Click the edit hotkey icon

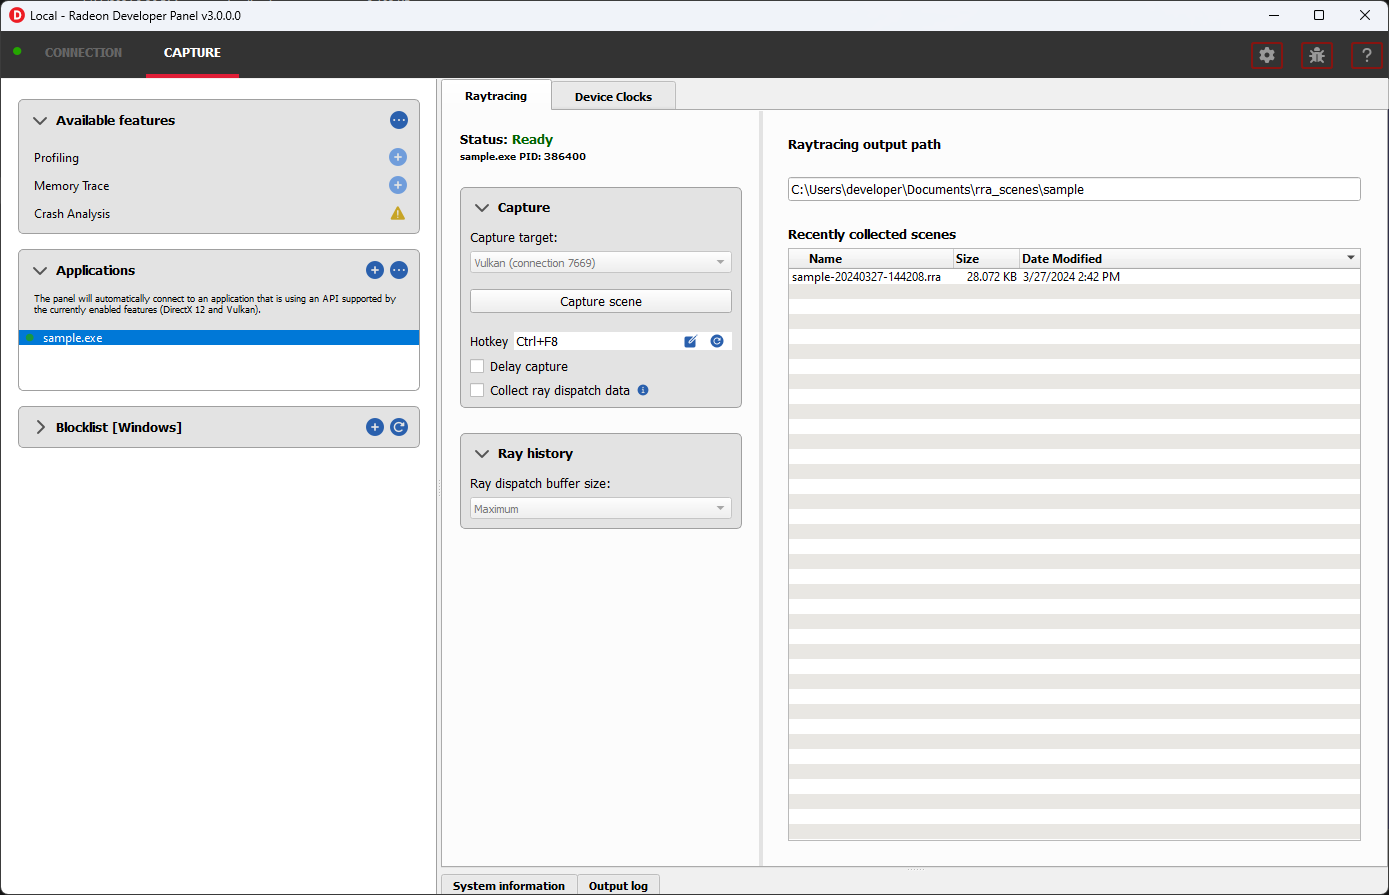[x=690, y=341]
